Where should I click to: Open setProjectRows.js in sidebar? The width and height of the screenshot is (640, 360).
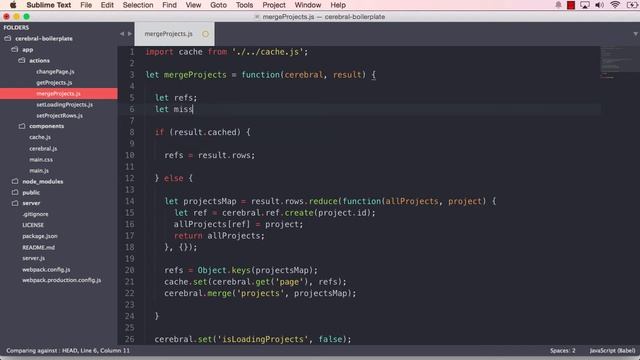pyautogui.click(x=60, y=116)
